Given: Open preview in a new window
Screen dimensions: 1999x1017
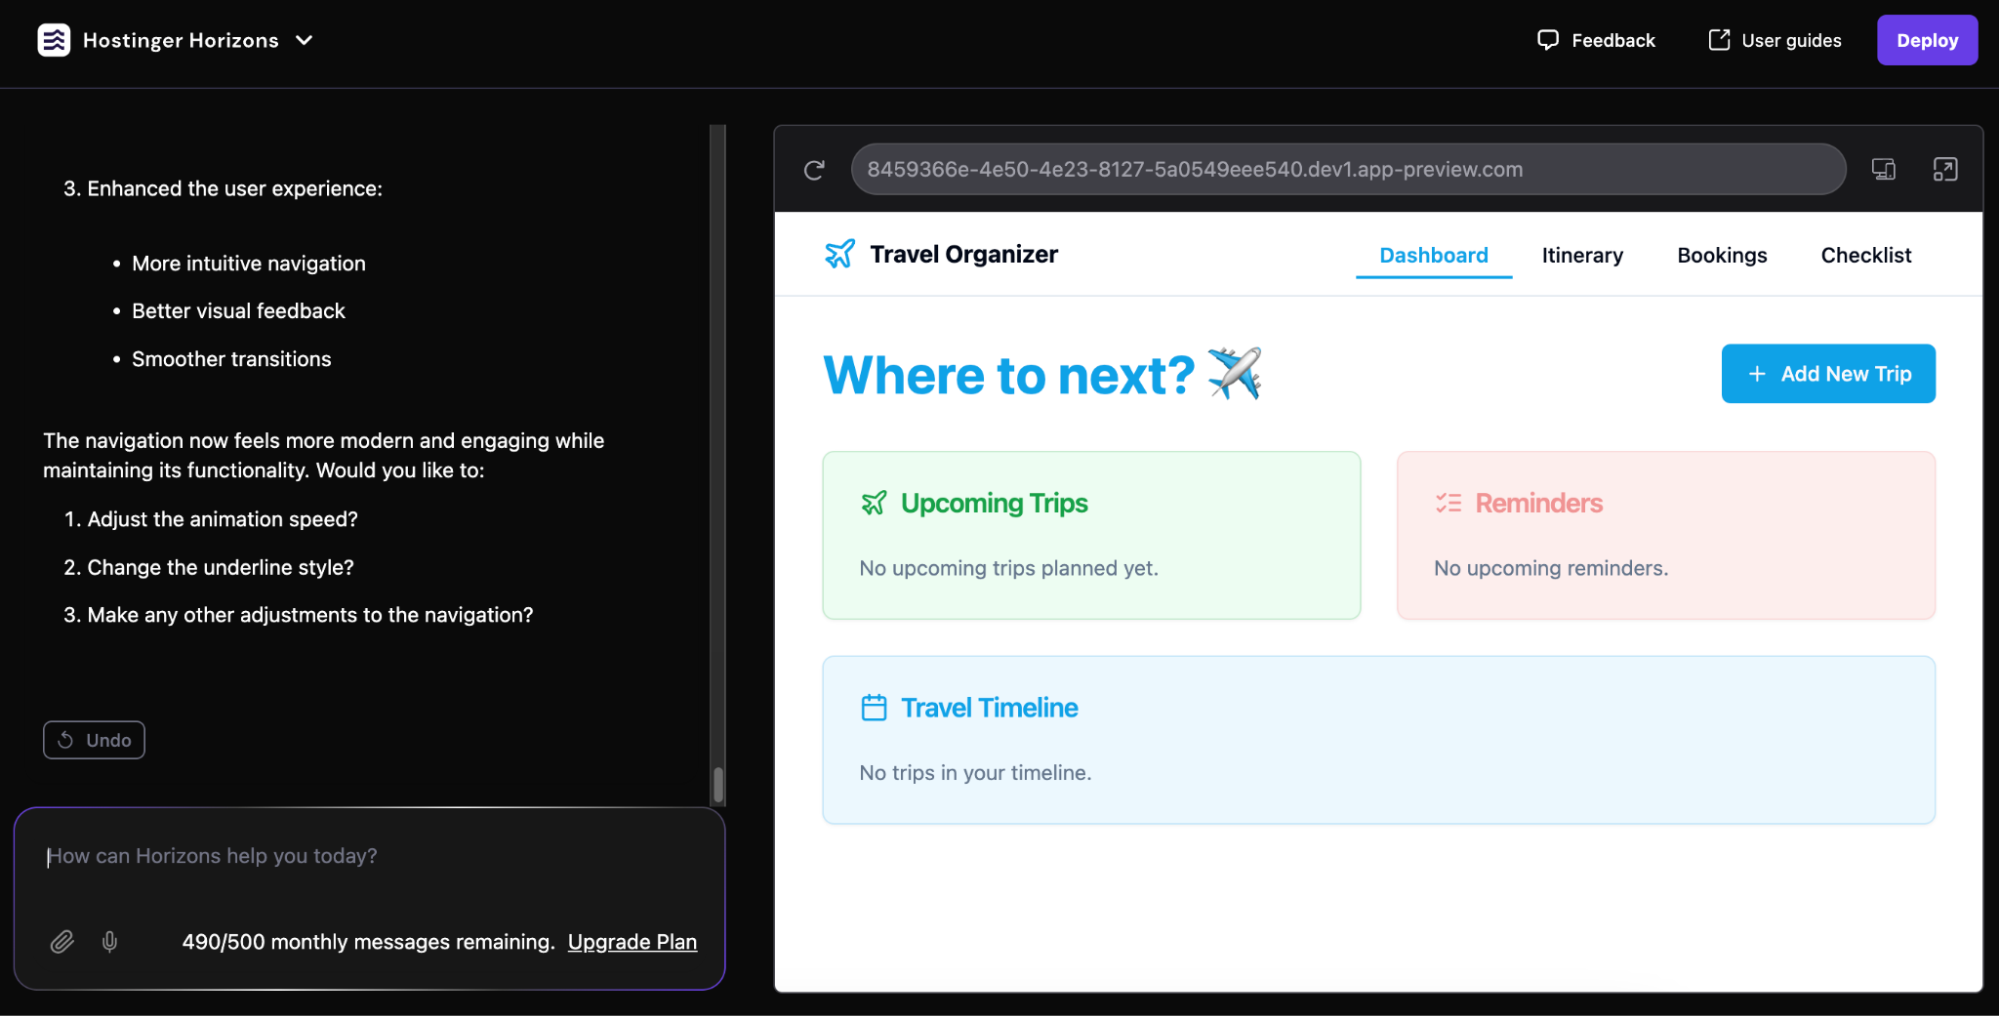Looking at the screenshot, I should coord(1946,169).
